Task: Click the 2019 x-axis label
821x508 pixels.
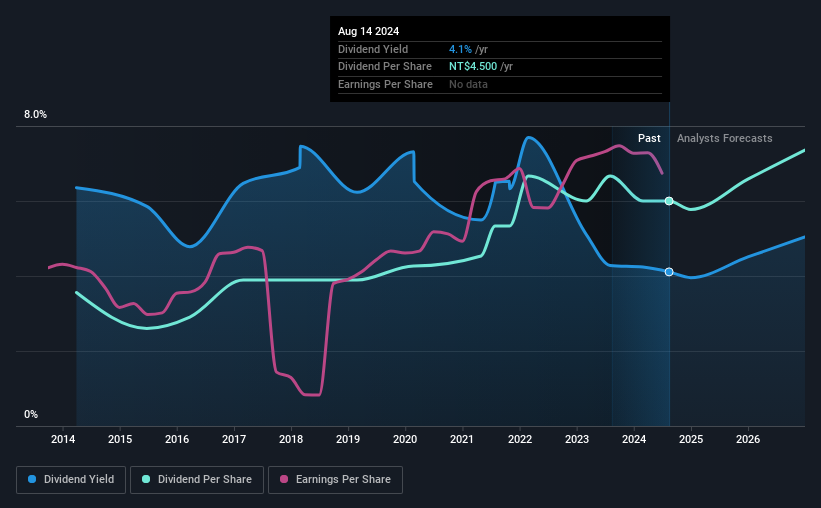Action: 348,439
